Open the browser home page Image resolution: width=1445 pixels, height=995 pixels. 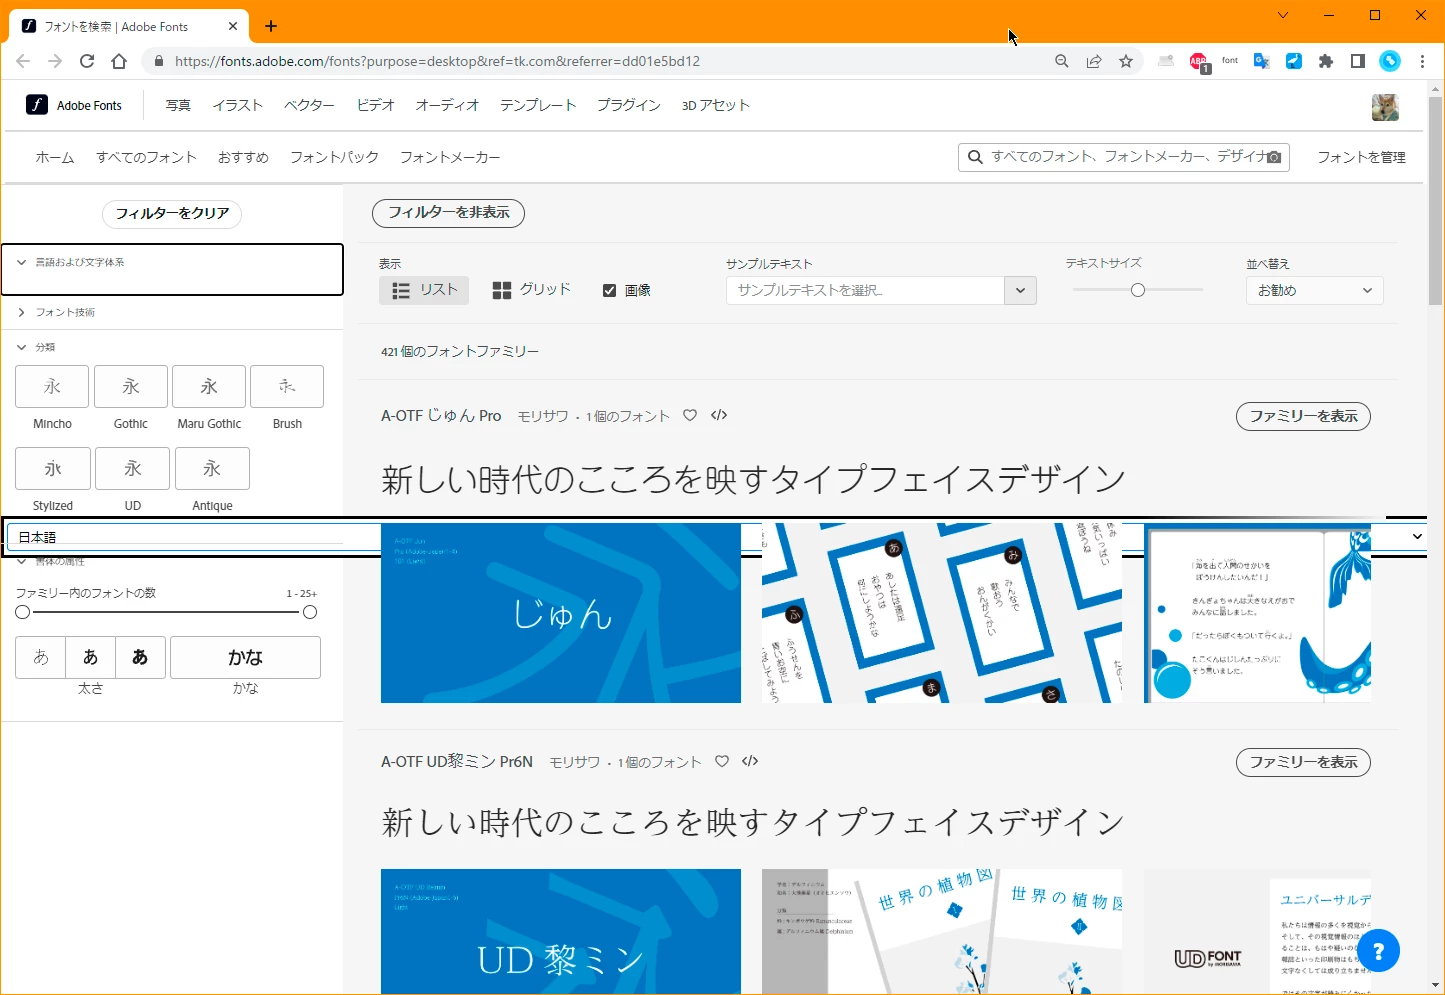(119, 61)
